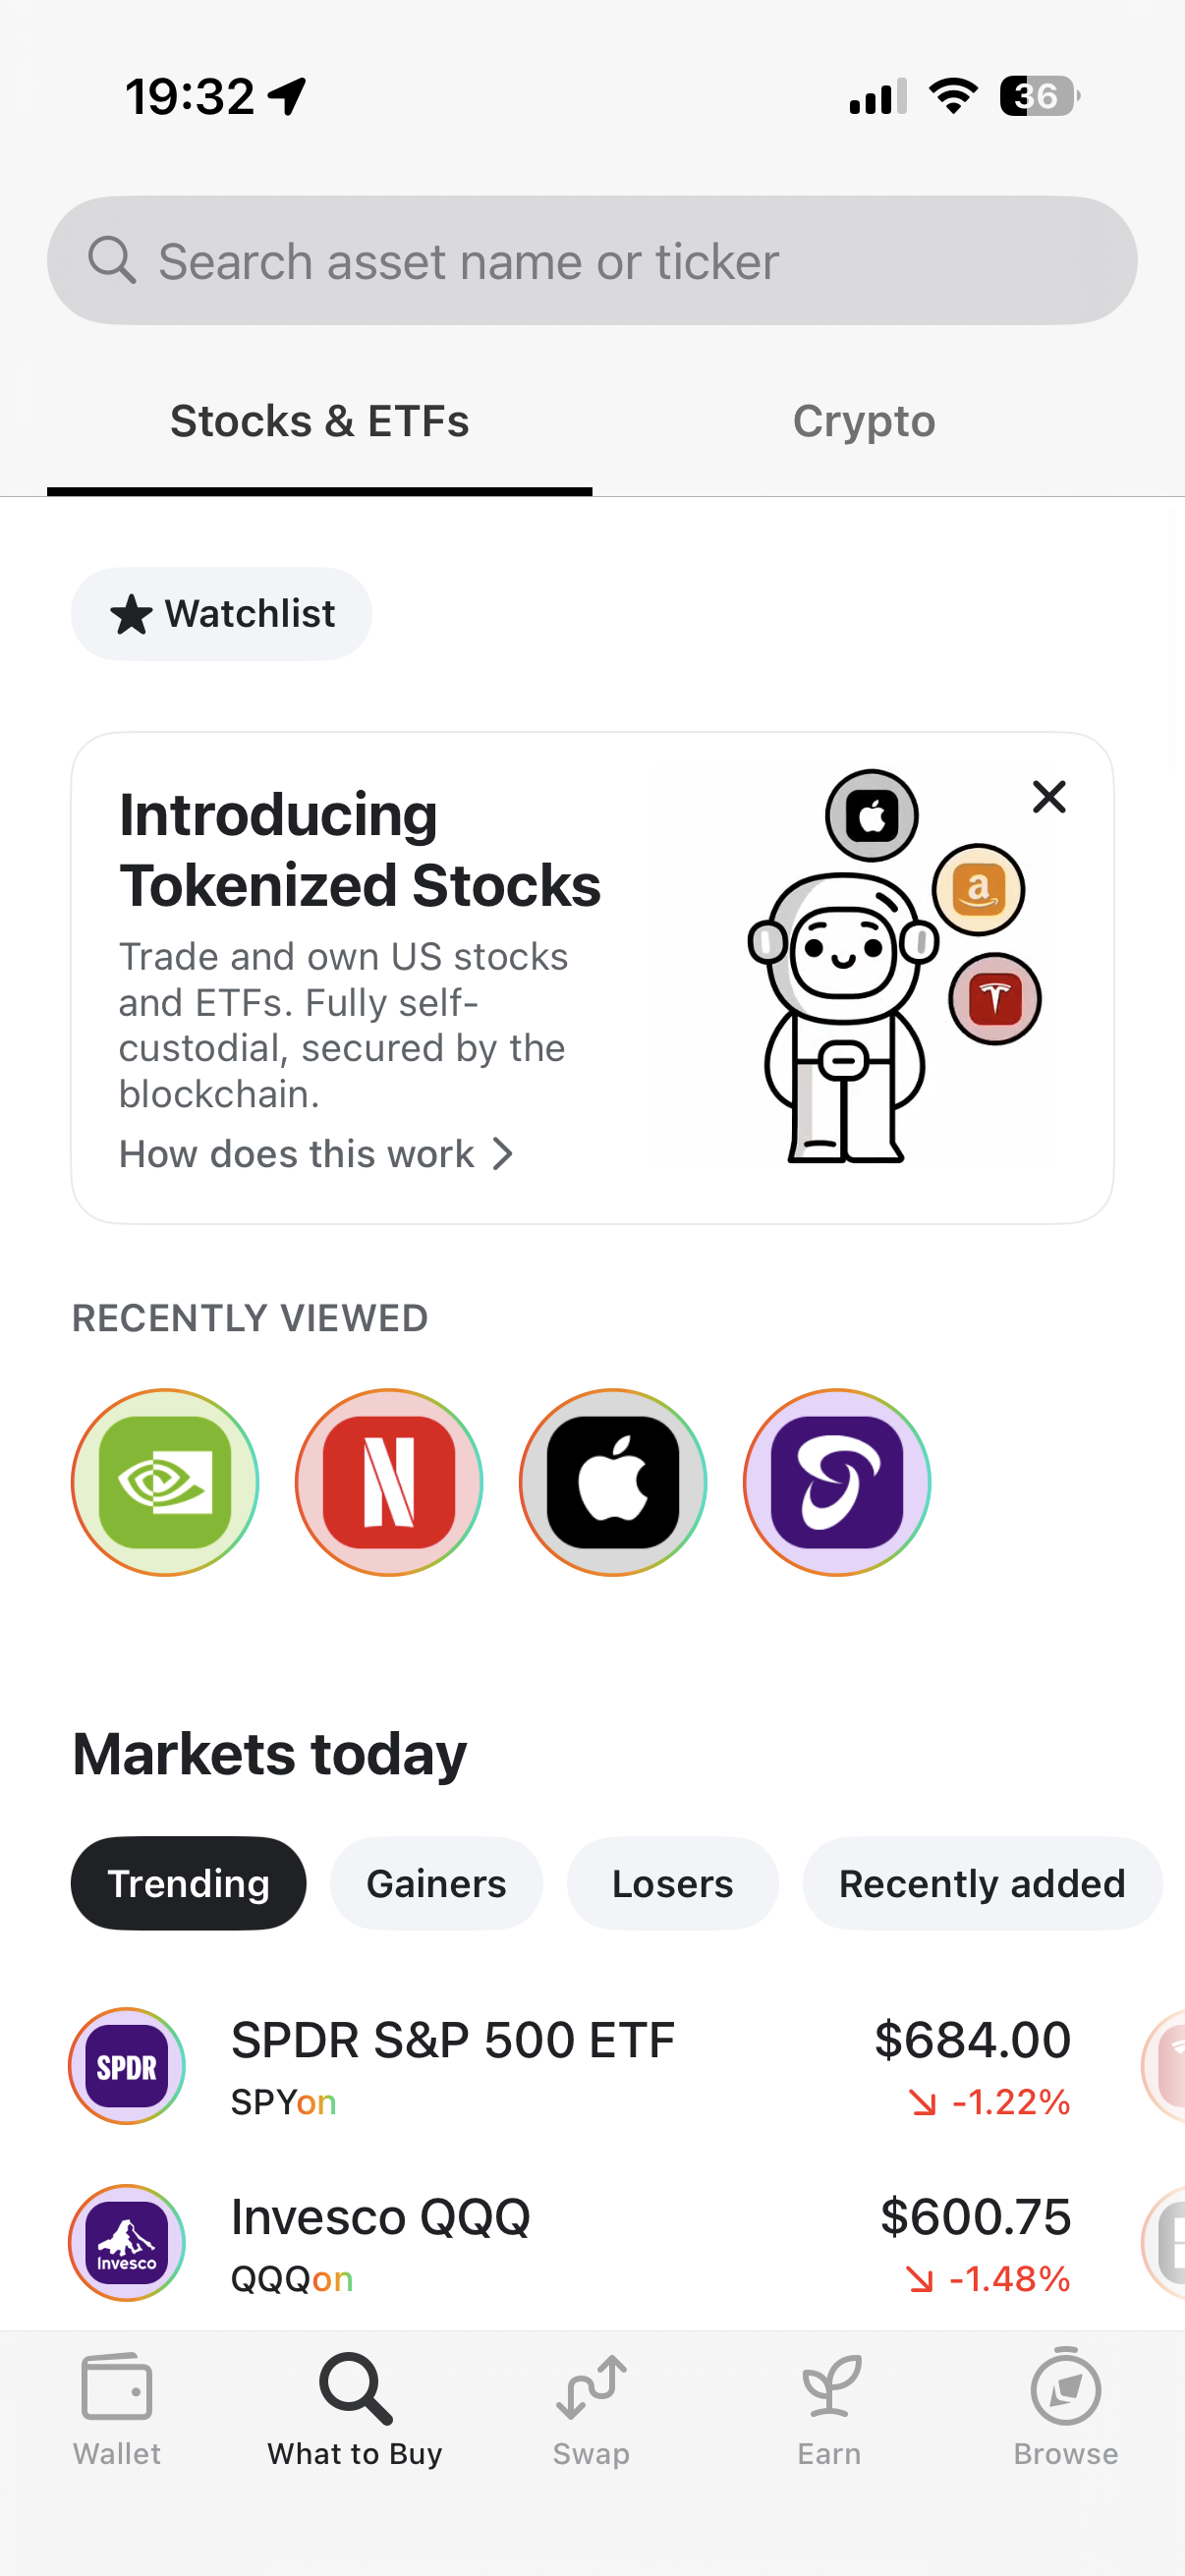This screenshot has width=1185, height=2576.
Task: Select the Trending filter
Action: tap(188, 1883)
